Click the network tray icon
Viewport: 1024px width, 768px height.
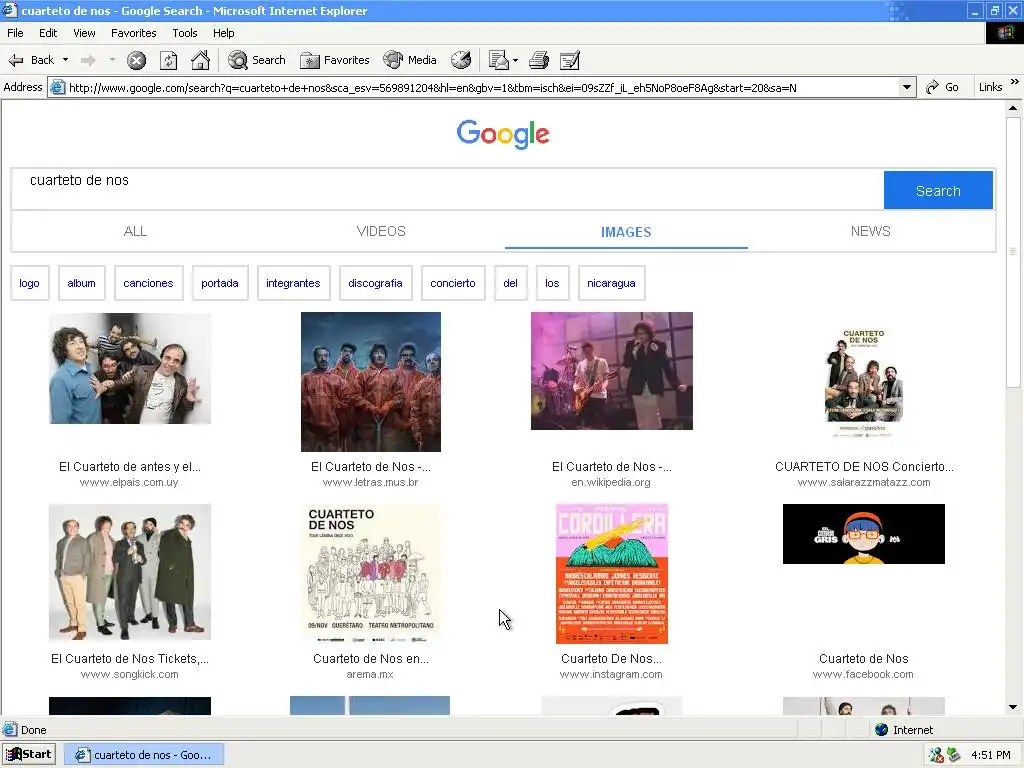(x=936, y=755)
